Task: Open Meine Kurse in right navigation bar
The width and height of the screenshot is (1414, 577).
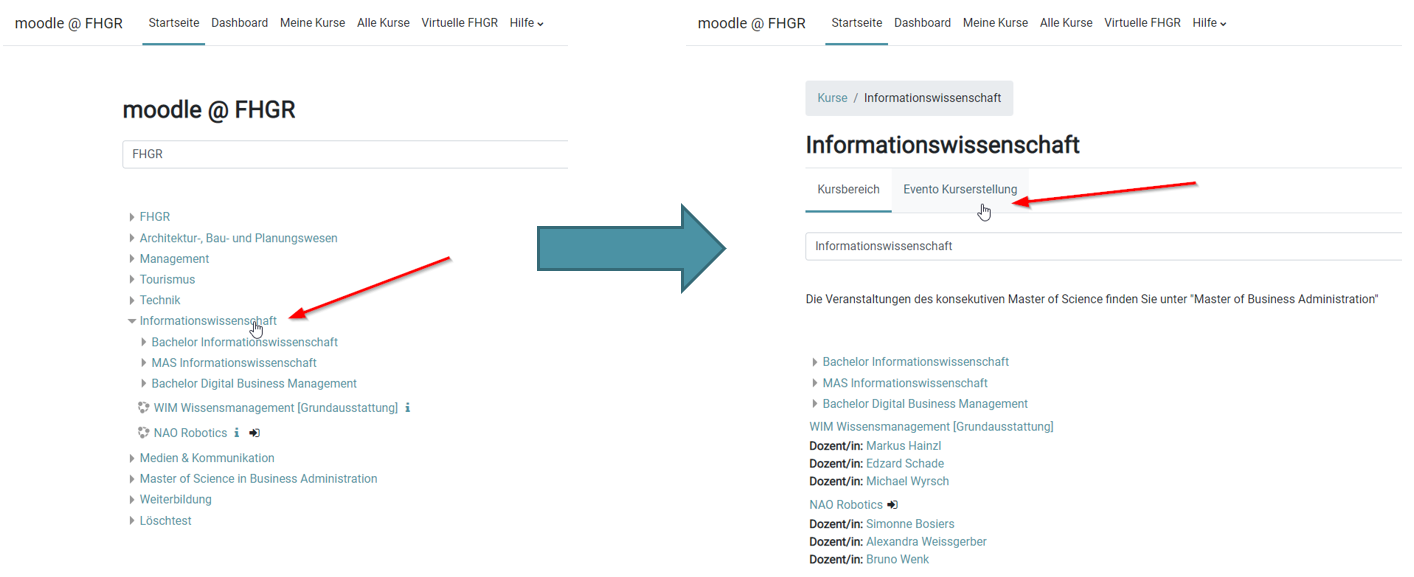Action: [x=995, y=23]
